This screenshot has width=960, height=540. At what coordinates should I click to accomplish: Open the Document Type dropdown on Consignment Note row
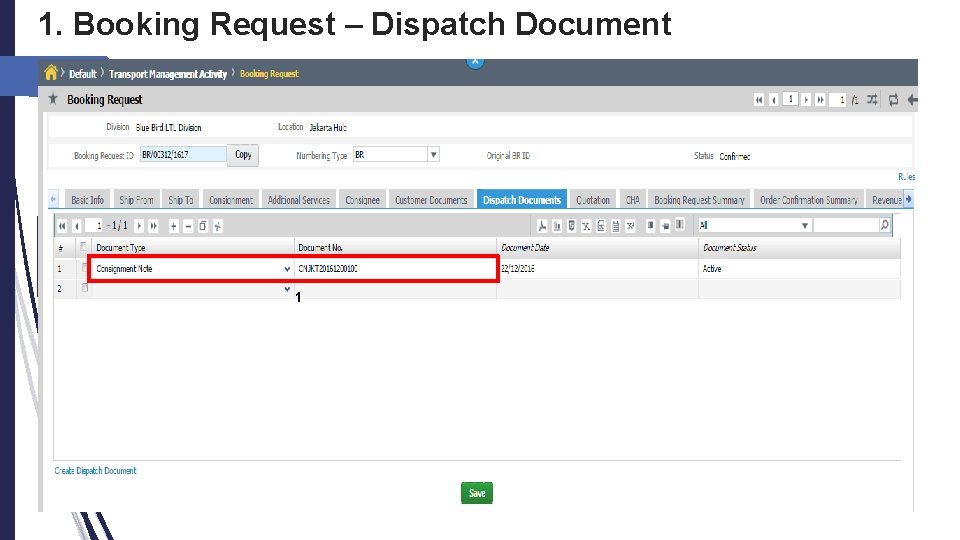coord(287,269)
